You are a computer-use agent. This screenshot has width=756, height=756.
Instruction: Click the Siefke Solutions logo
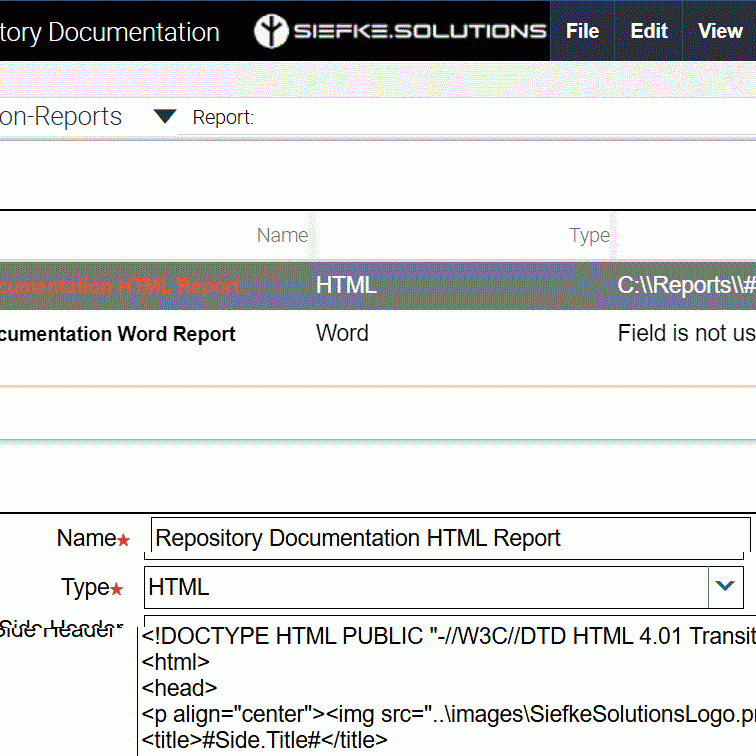pos(400,31)
